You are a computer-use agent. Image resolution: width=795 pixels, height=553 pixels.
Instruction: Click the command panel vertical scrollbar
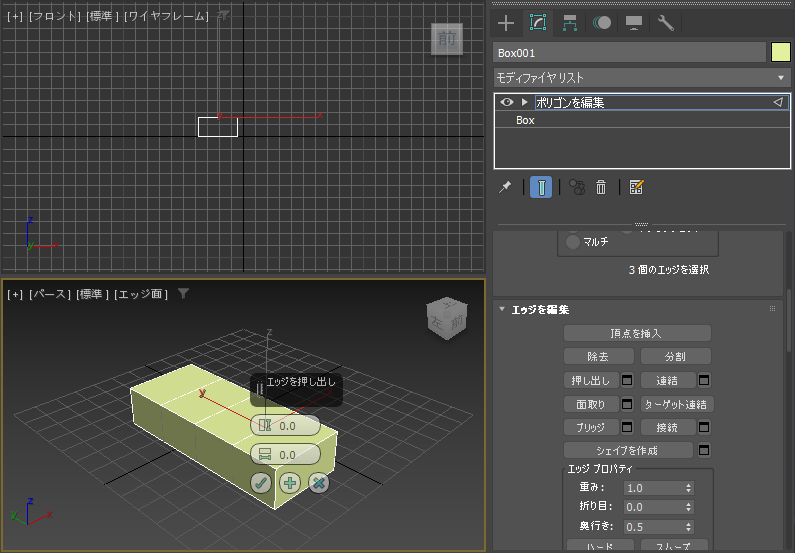789,320
